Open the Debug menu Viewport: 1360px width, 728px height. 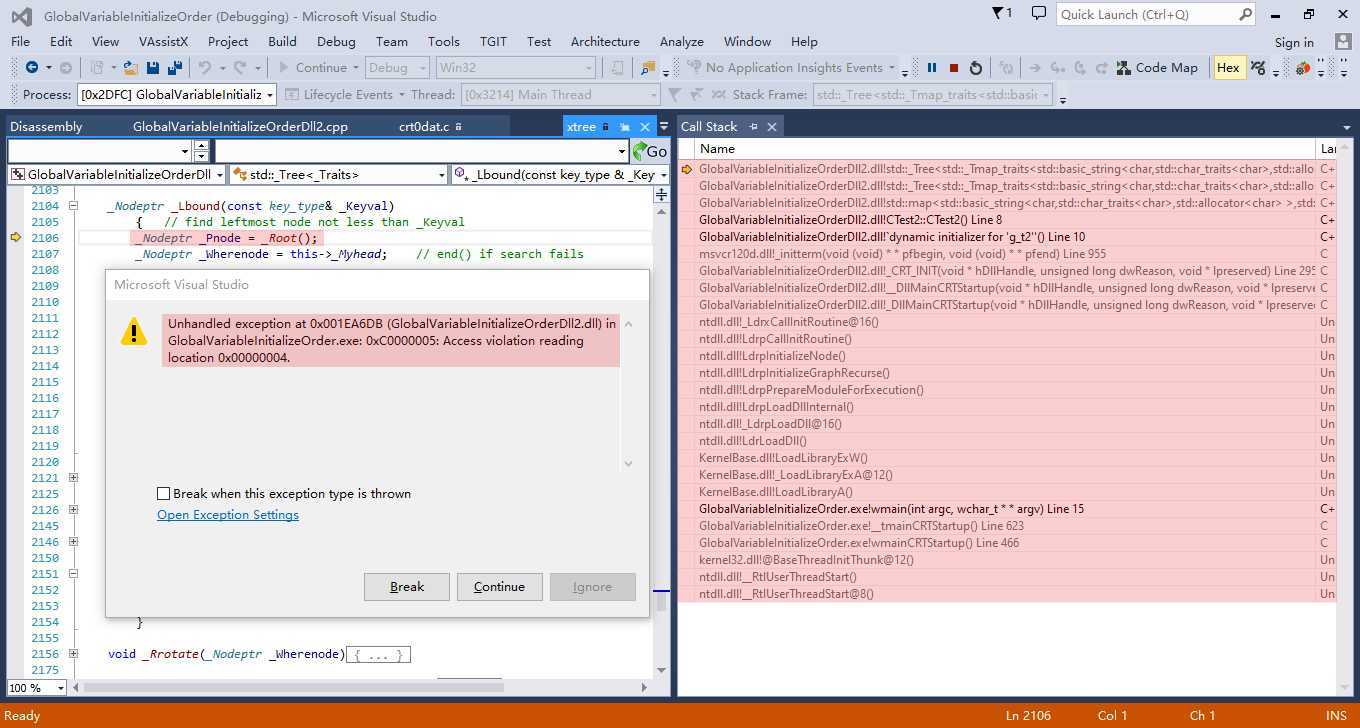tap(335, 42)
